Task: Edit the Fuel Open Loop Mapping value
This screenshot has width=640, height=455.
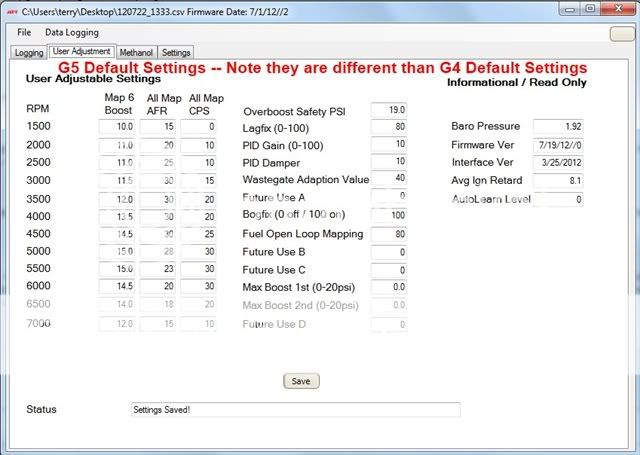Action: tap(389, 234)
